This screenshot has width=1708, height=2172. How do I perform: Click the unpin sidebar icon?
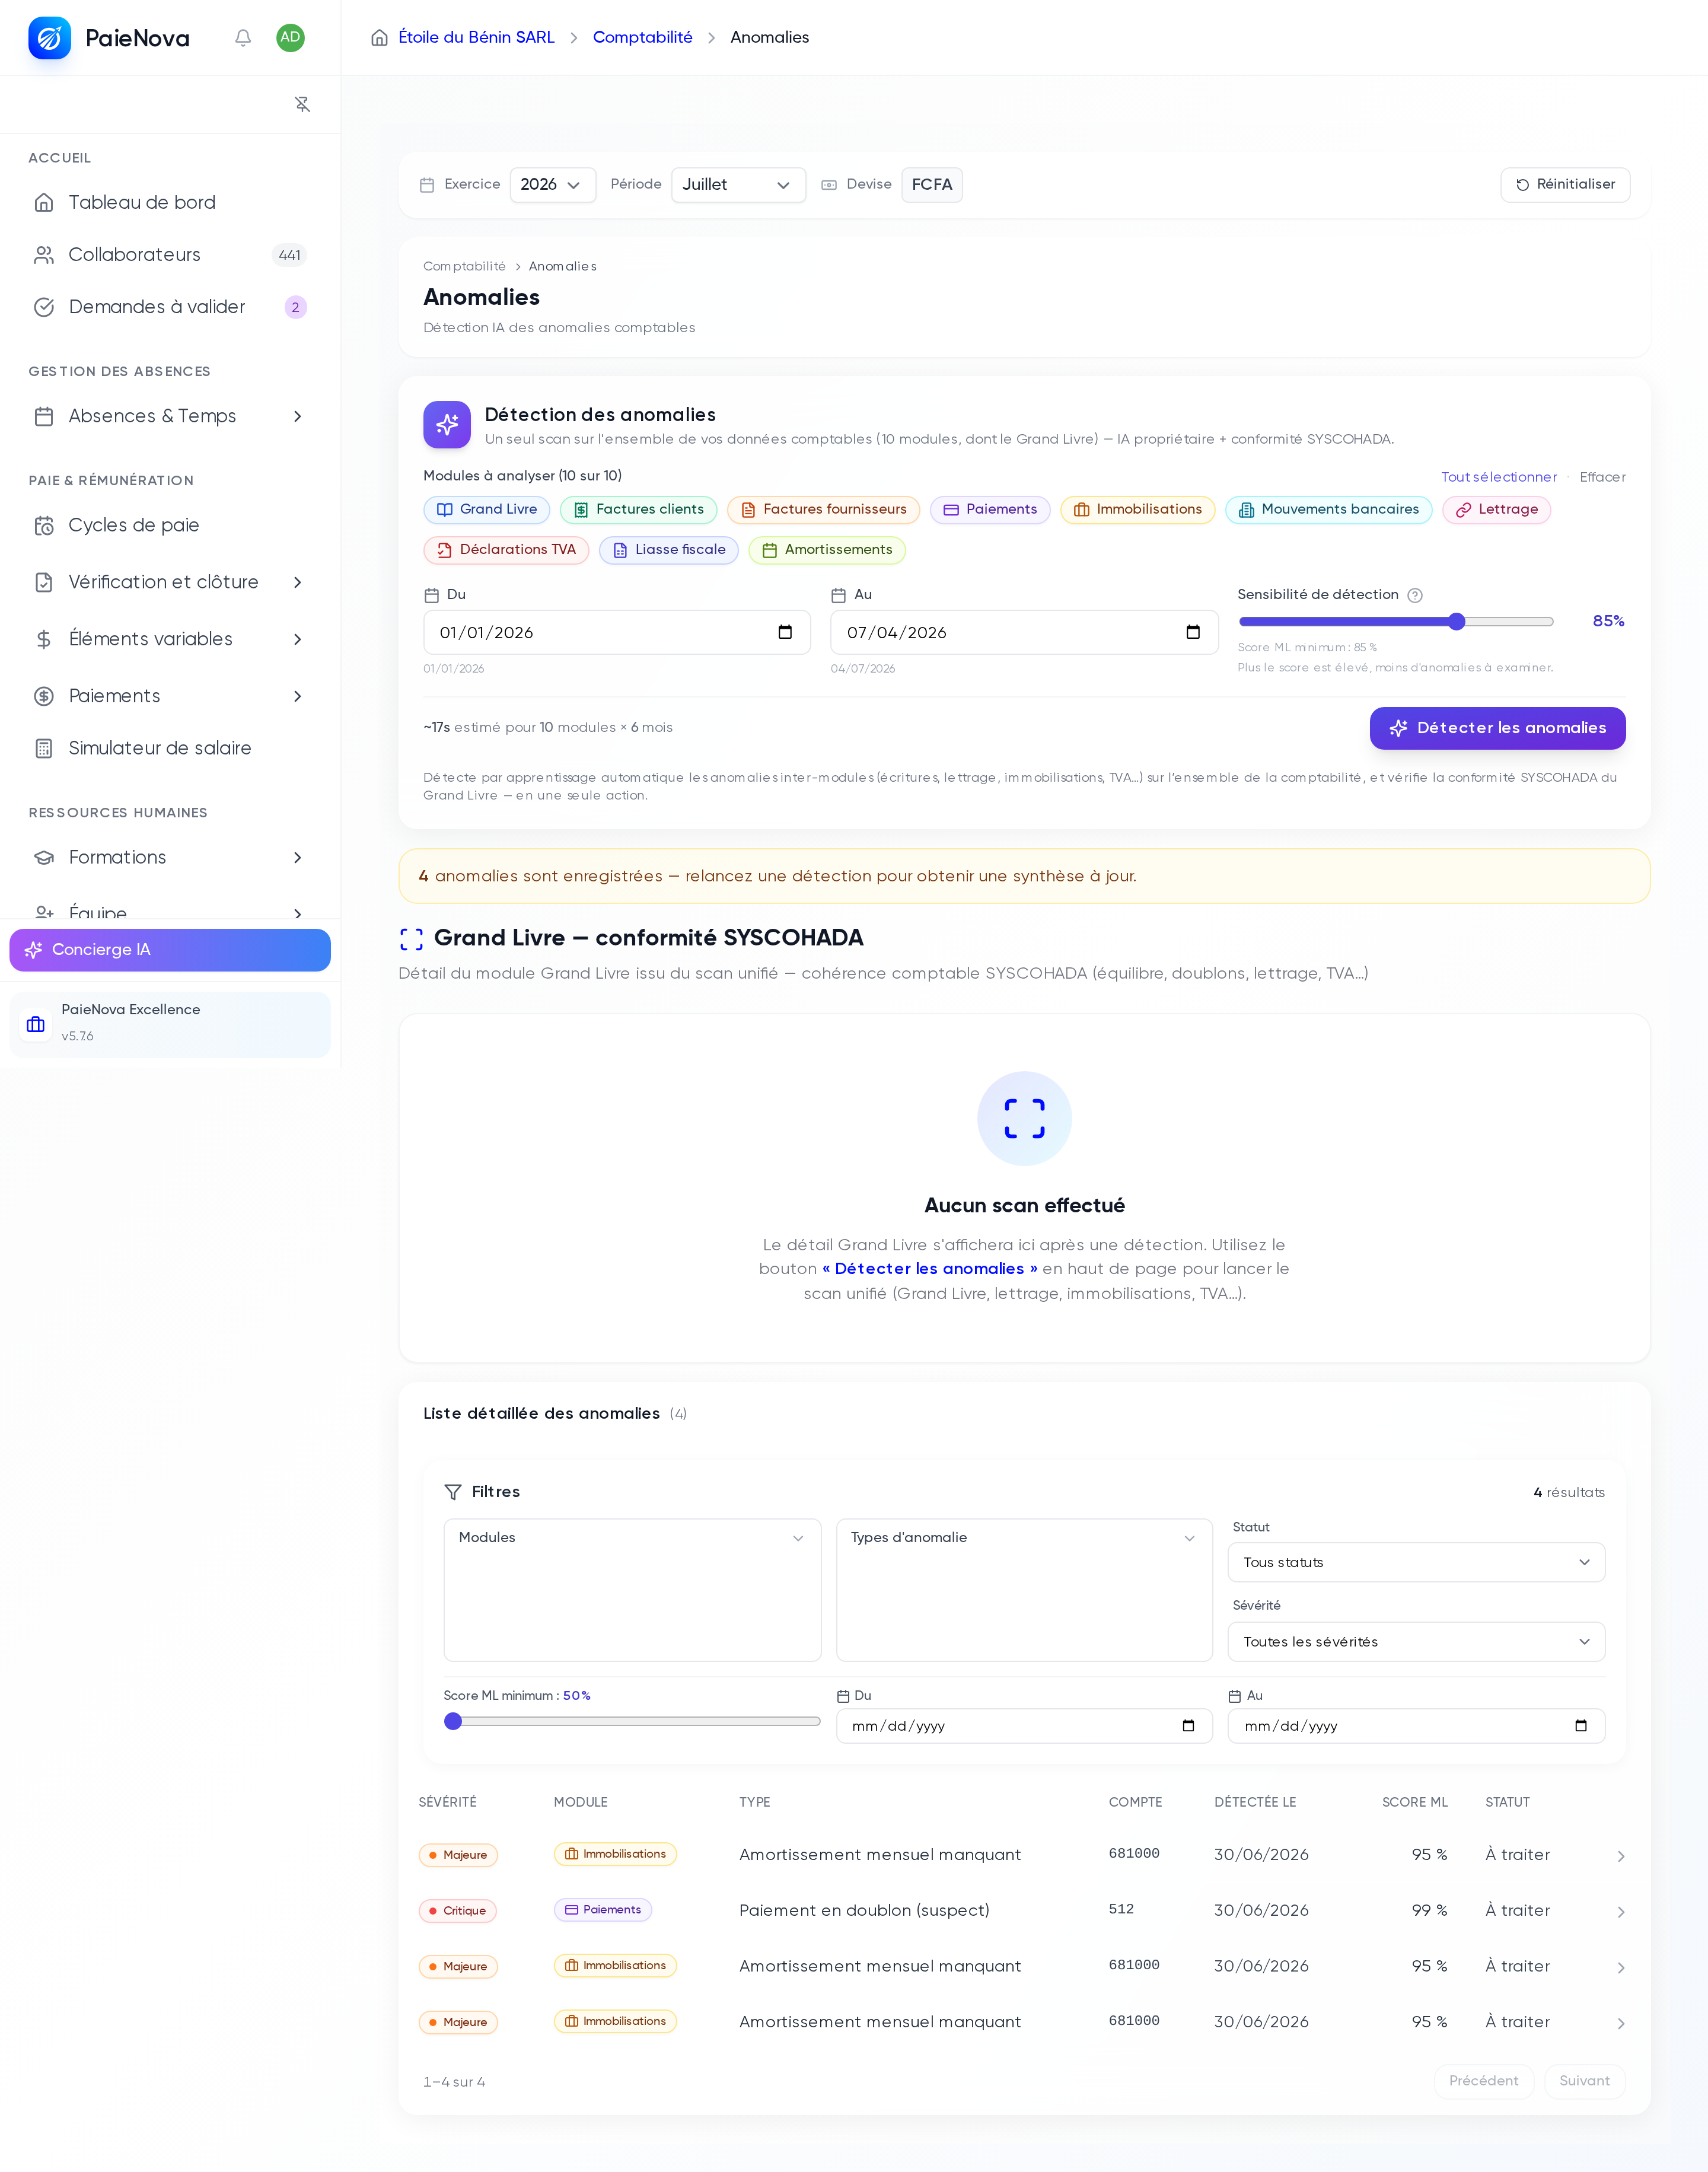point(302,104)
